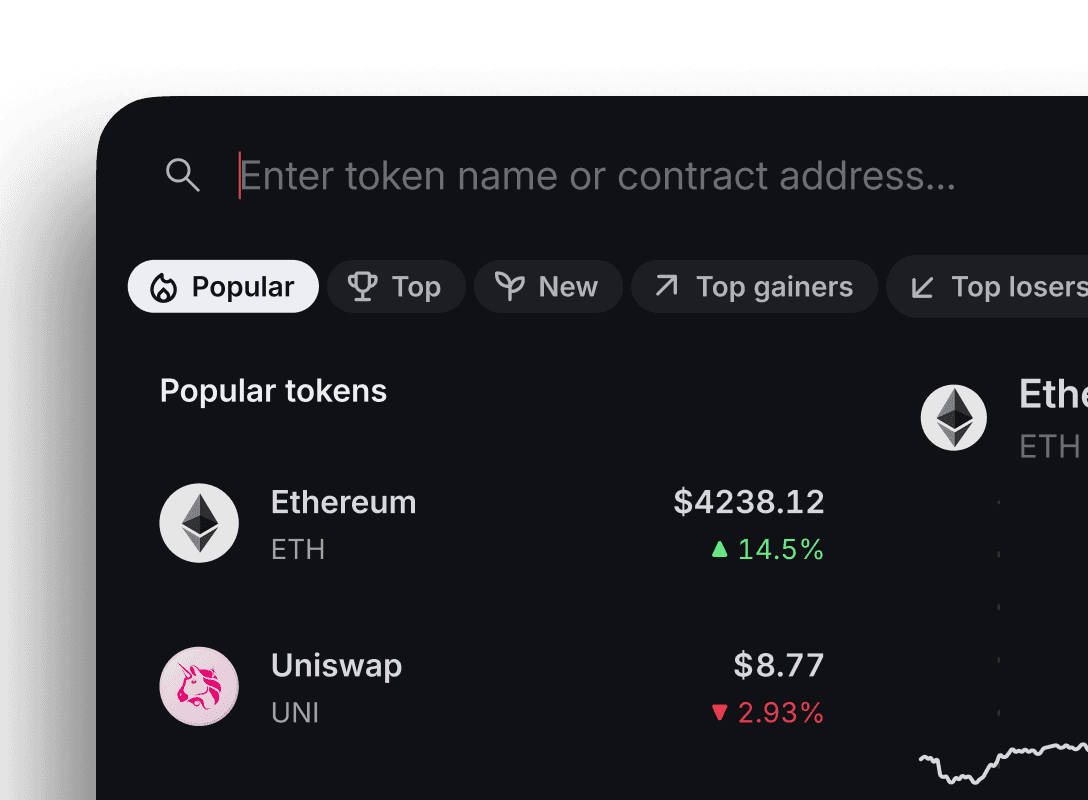
Task: Toggle the Popular filter chip off
Action: point(222,286)
